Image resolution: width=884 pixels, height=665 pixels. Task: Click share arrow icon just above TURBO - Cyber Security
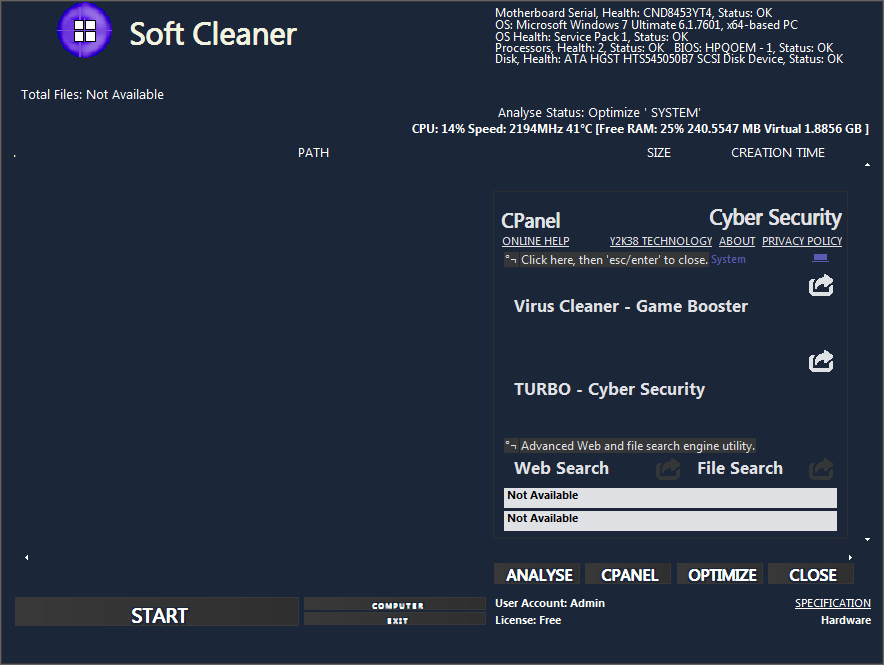click(x=821, y=361)
